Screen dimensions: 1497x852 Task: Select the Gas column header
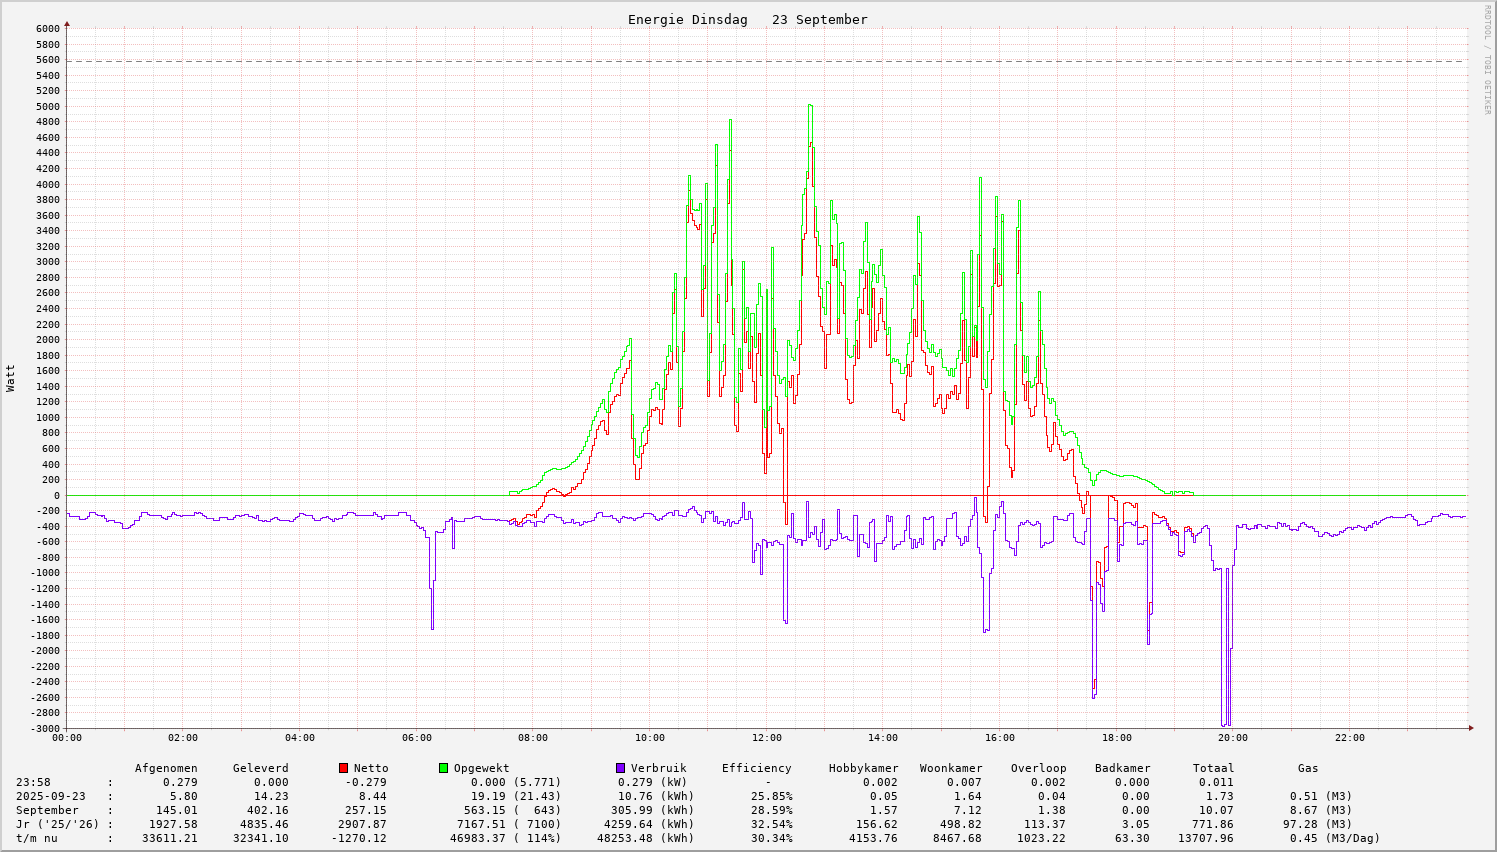pos(1308,768)
